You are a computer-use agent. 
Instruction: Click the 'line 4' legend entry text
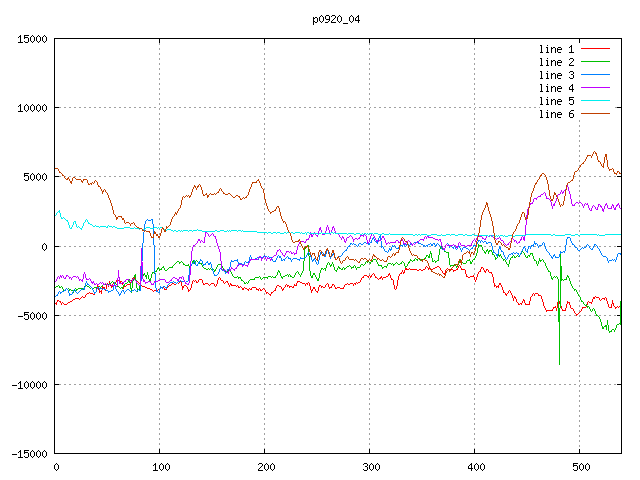556,88
